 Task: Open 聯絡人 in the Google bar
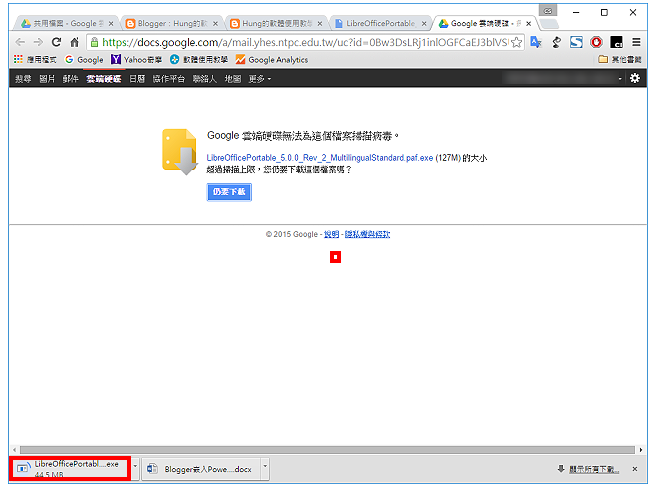204,79
